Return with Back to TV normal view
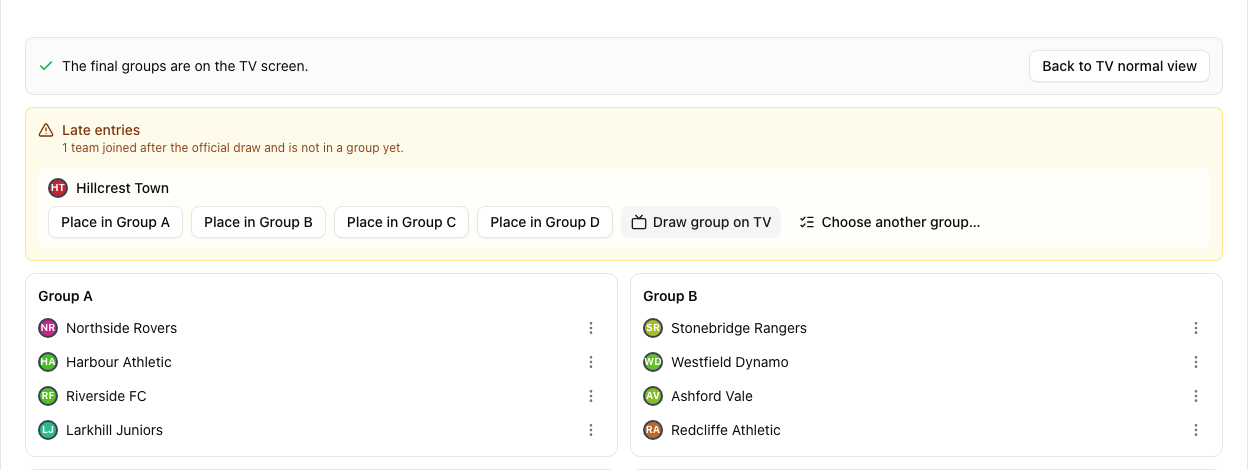Screen dimensions: 1248x470 click(1119, 66)
